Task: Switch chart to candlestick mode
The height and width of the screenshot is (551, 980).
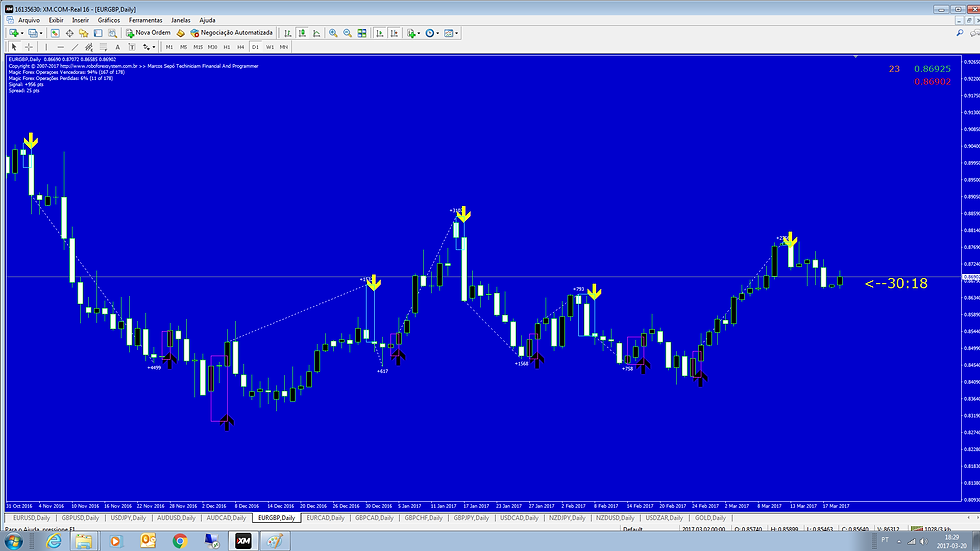Action: coord(302,33)
